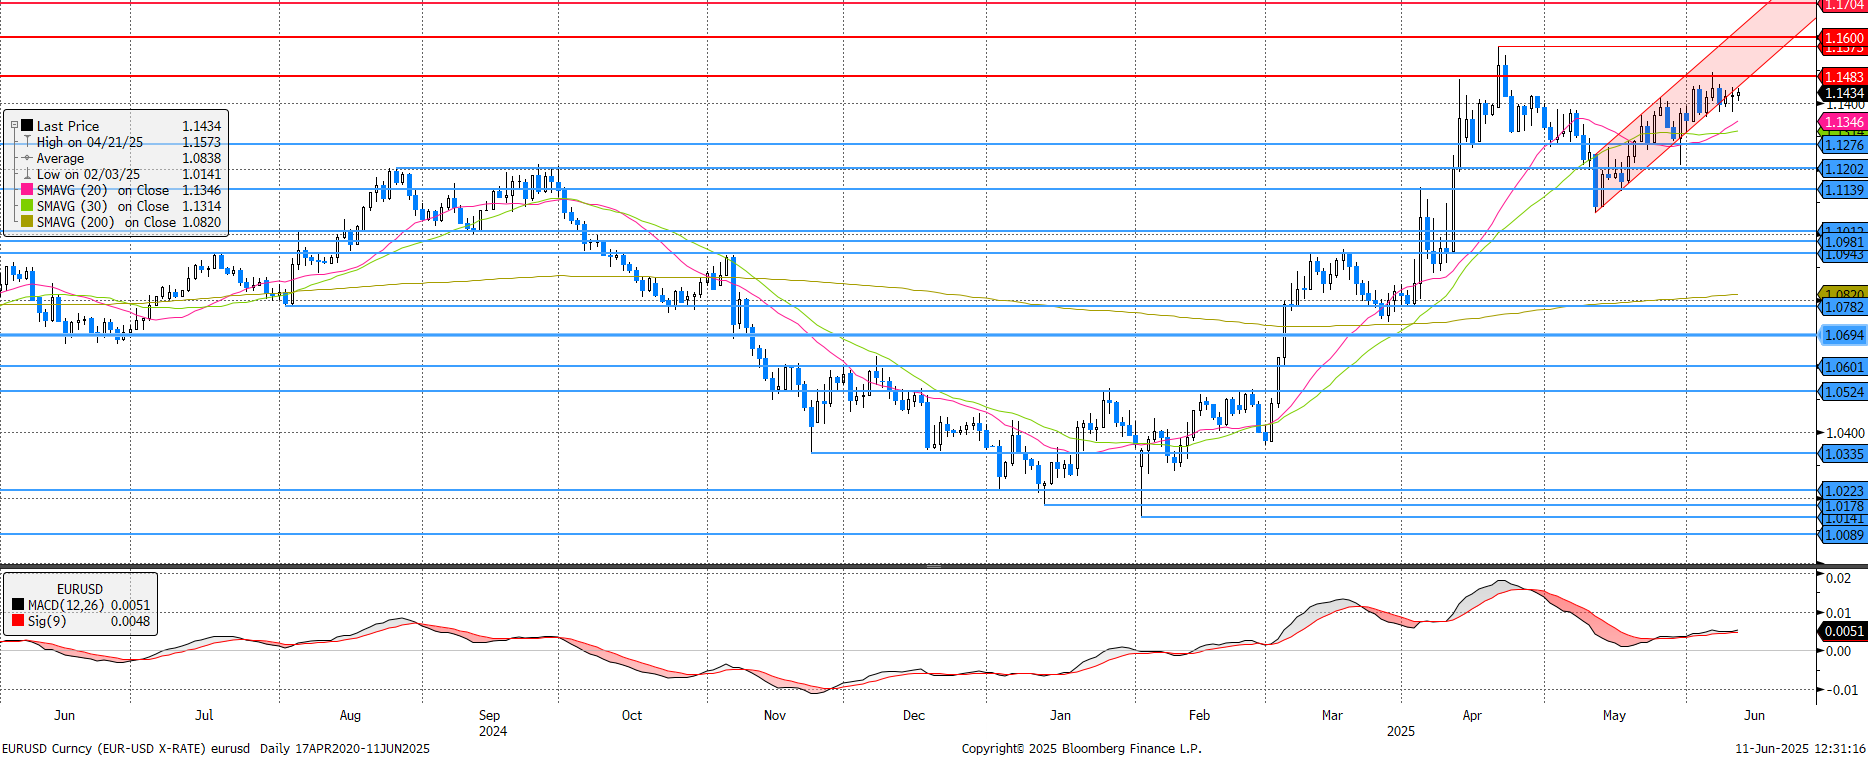Click the Sig value 0.0048 in legend
This screenshot has width=1868, height=757.
point(130,621)
